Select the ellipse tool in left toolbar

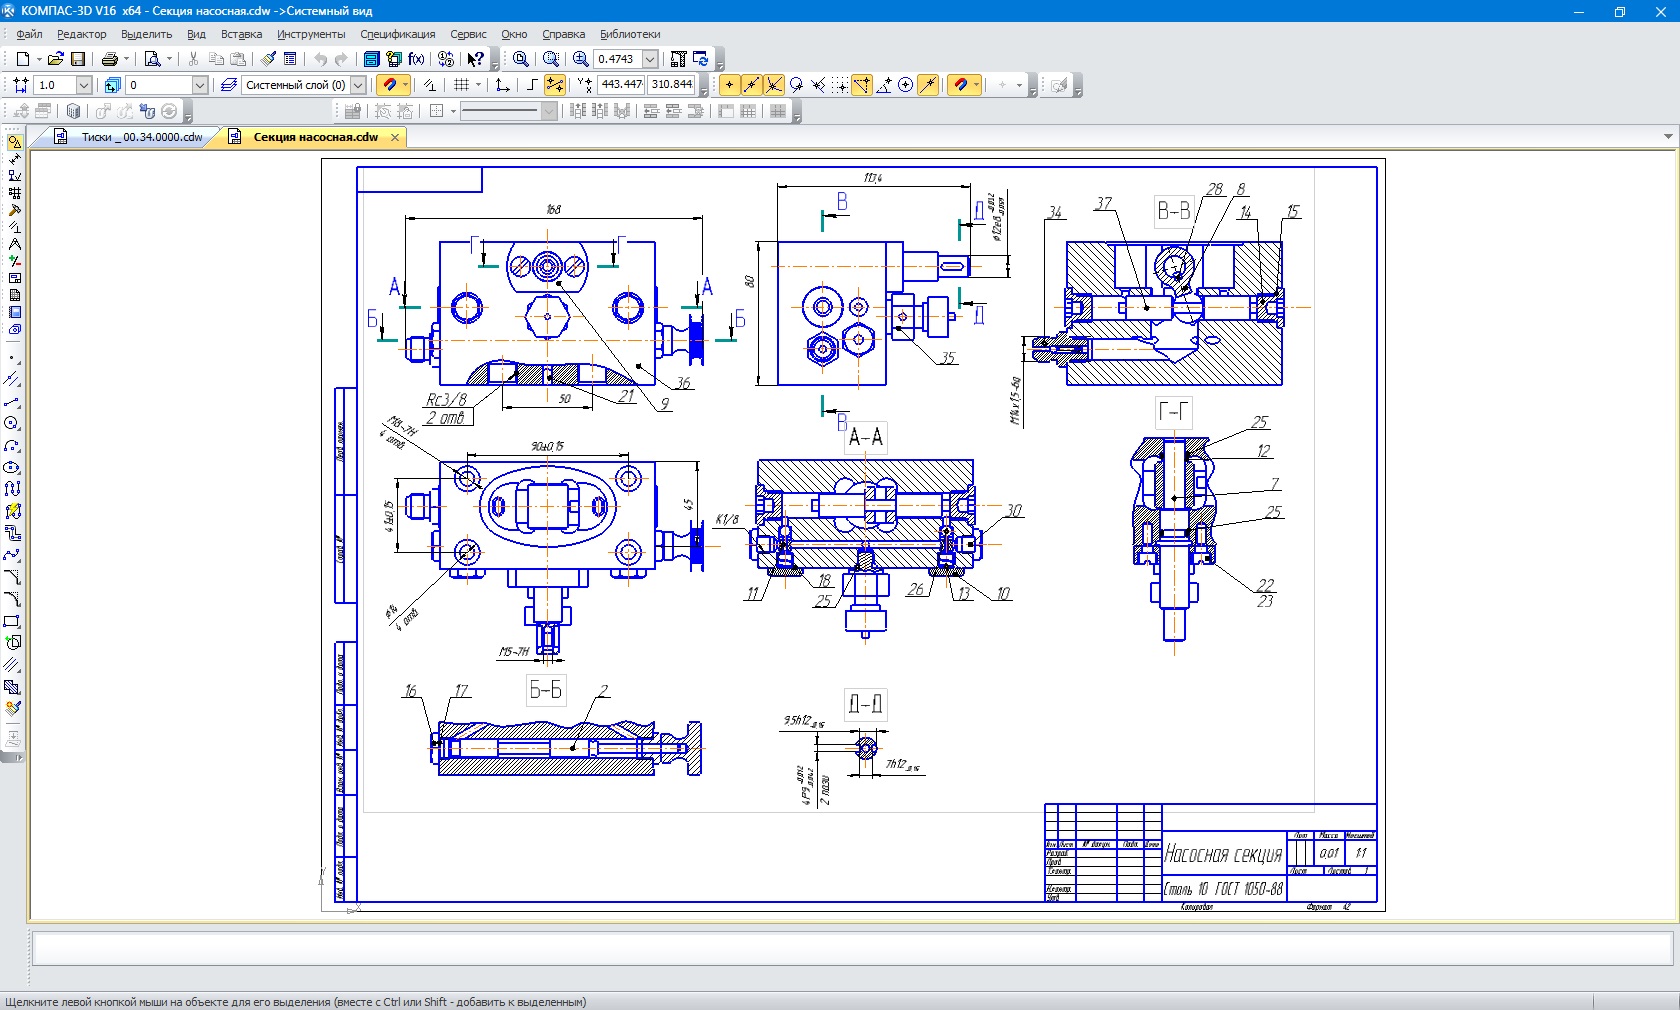tap(12, 468)
